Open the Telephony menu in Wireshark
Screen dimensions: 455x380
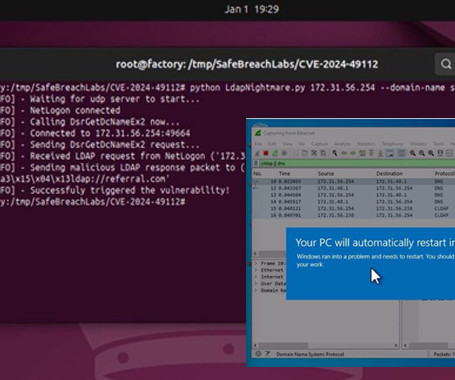392,144
